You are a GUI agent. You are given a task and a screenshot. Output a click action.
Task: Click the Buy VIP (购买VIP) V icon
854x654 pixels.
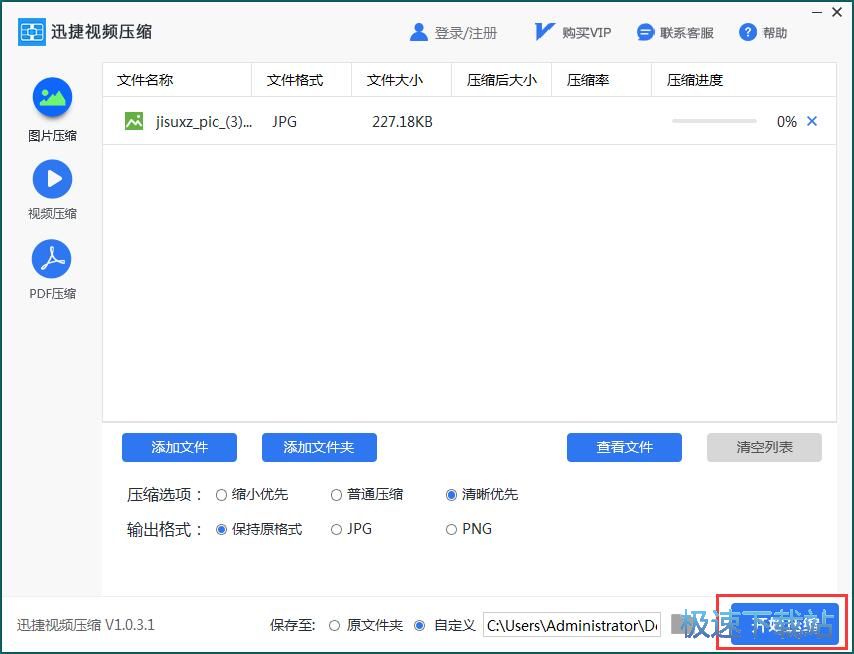click(544, 32)
